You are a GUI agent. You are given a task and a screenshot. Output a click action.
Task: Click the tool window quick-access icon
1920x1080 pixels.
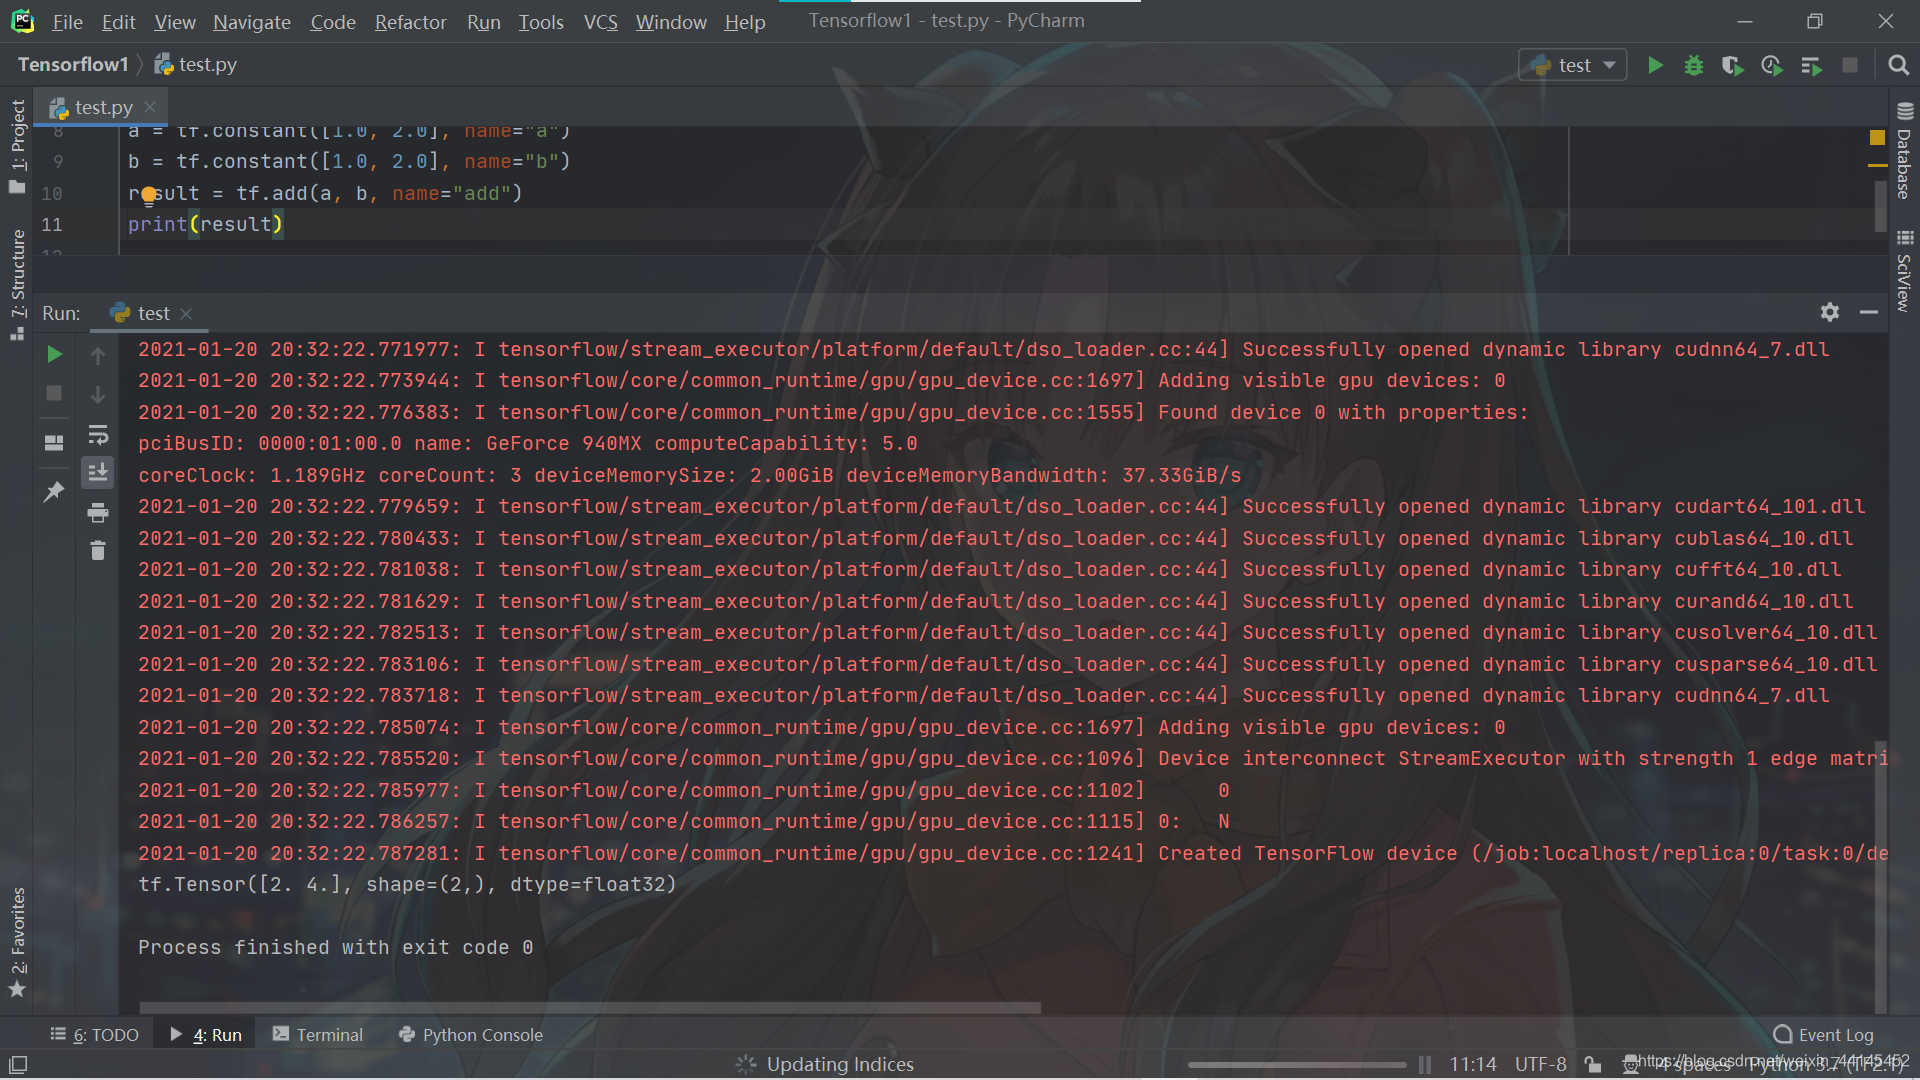(17, 1064)
